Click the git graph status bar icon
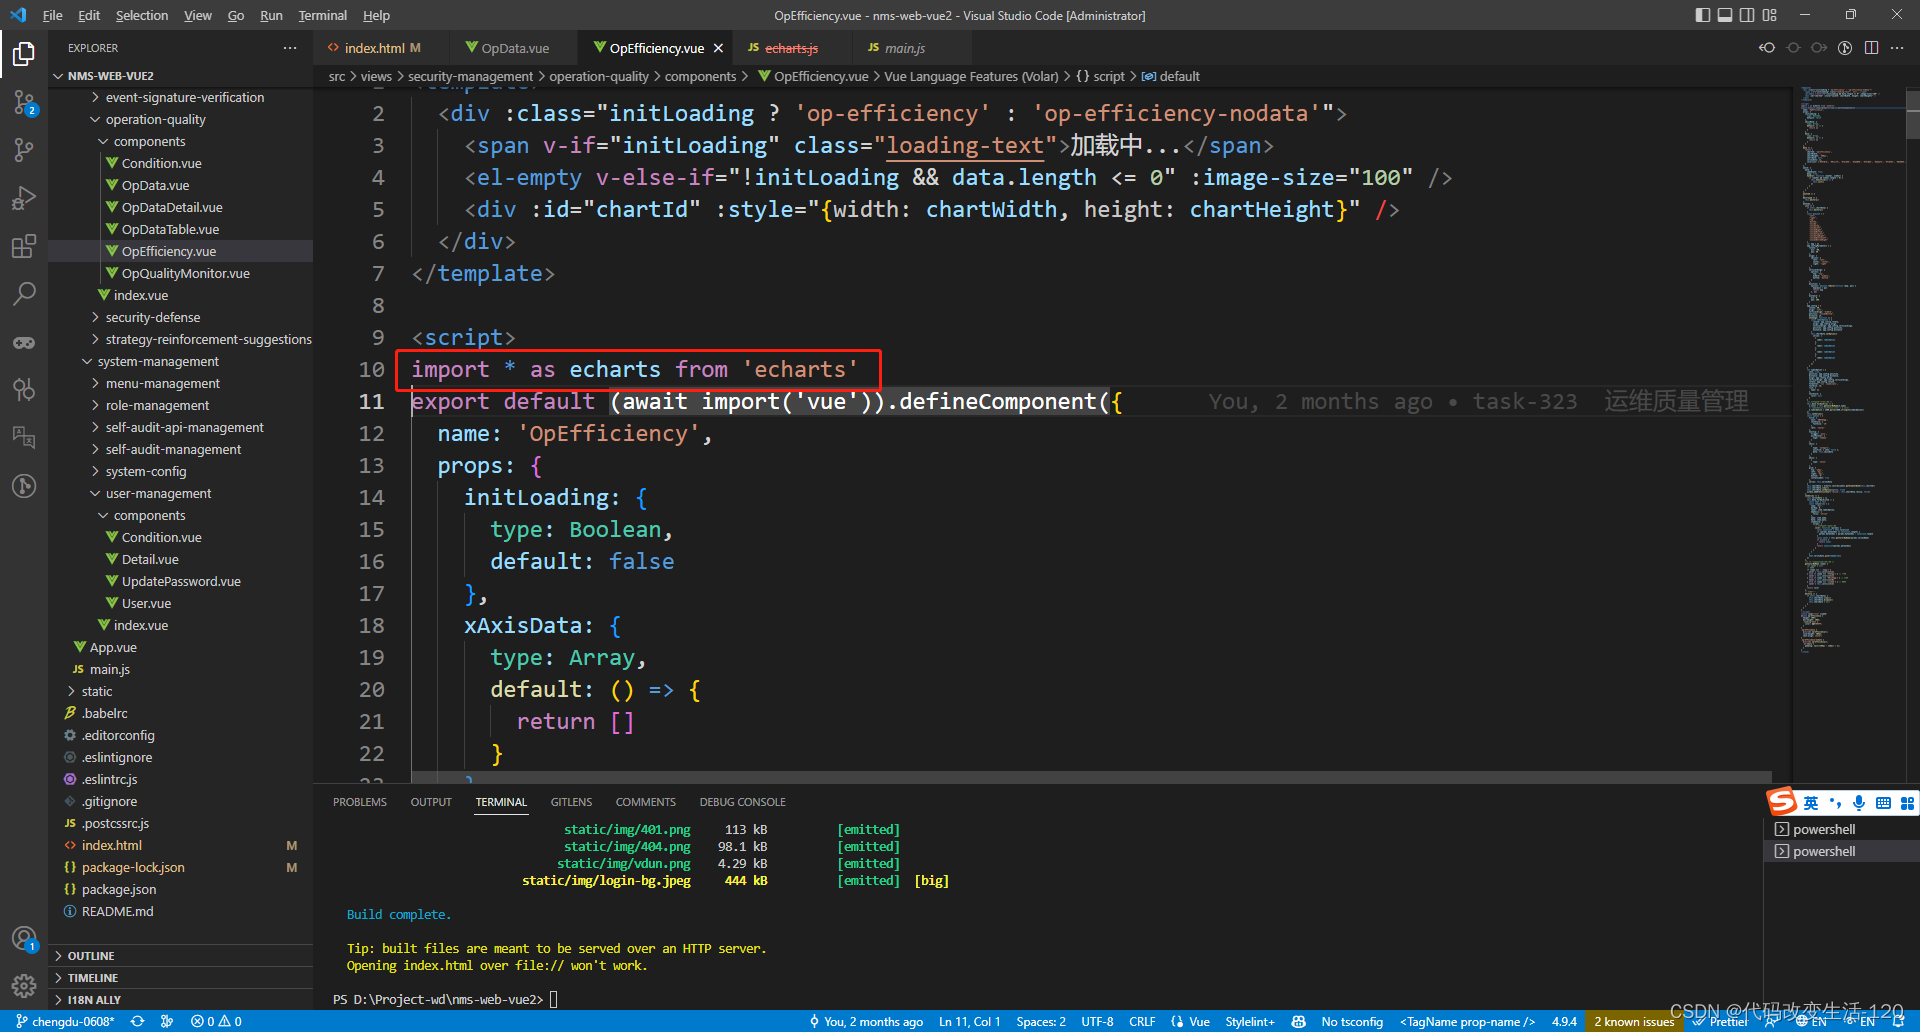Image resolution: width=1920 pixels, height=1032 pixels. pyautogui.click(x=167, y=1021)
